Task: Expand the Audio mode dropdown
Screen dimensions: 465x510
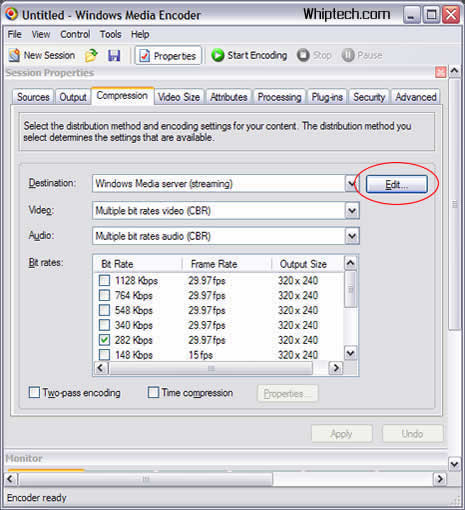Action: (352, 236)
